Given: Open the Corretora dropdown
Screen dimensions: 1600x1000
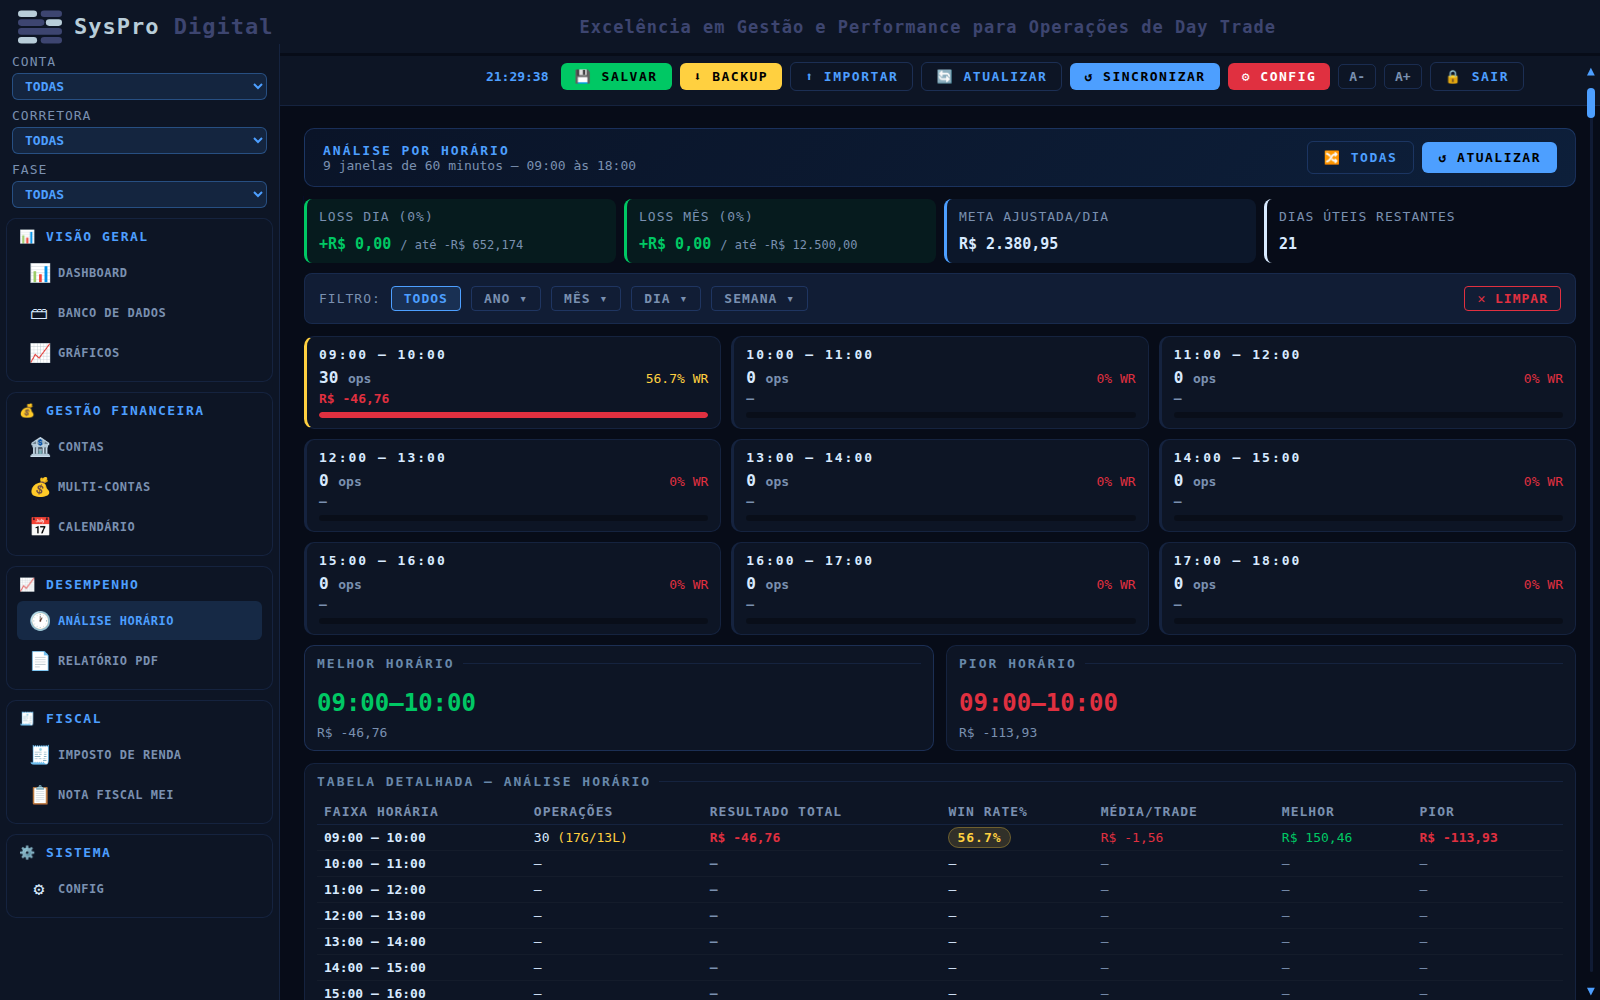Looking at the screenshot, I should pyautogui.click(x=139, y=141).
